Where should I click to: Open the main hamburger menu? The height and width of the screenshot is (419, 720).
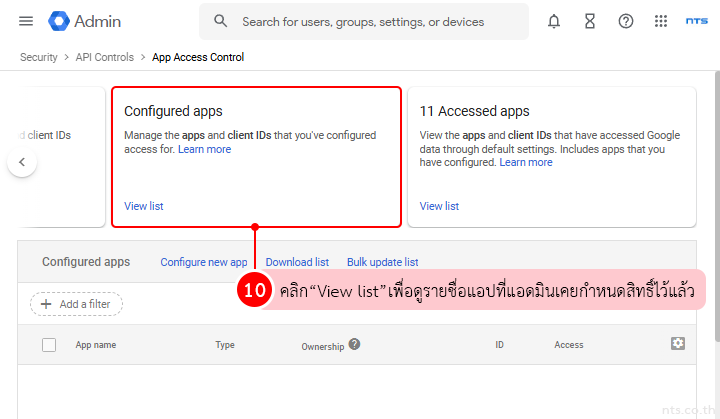(26, 21)
